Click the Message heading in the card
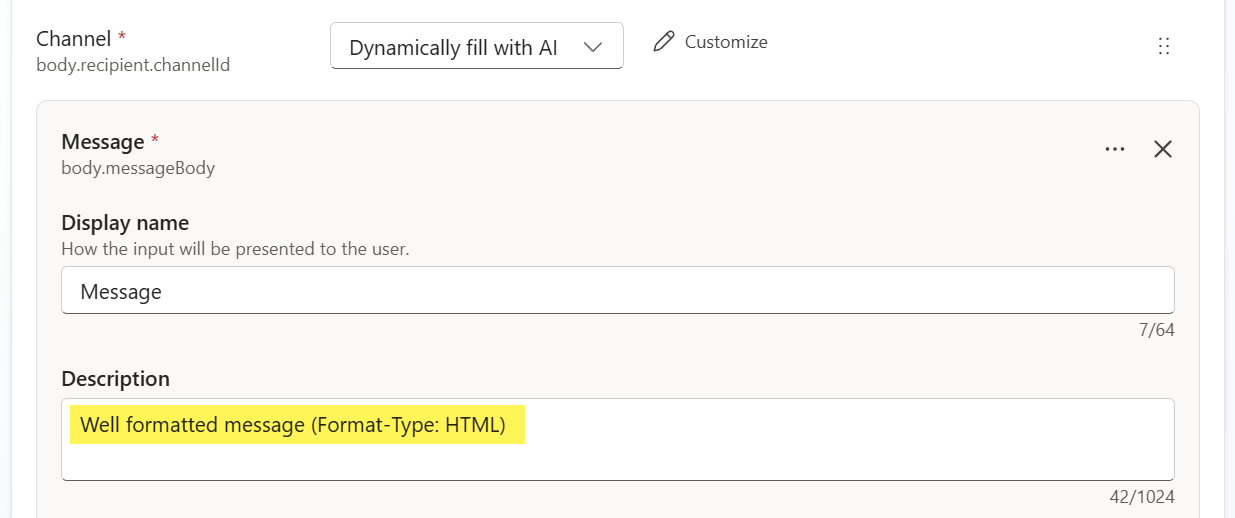This screenshot has width=1235, height=518. tap(102, 142)
